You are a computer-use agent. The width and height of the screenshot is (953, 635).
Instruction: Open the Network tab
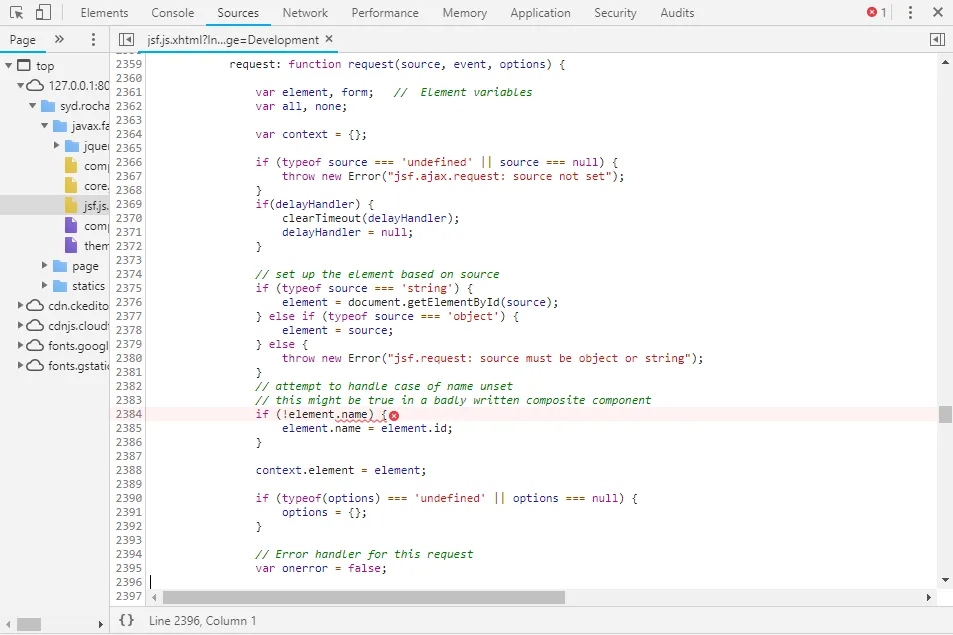(305, 13)
